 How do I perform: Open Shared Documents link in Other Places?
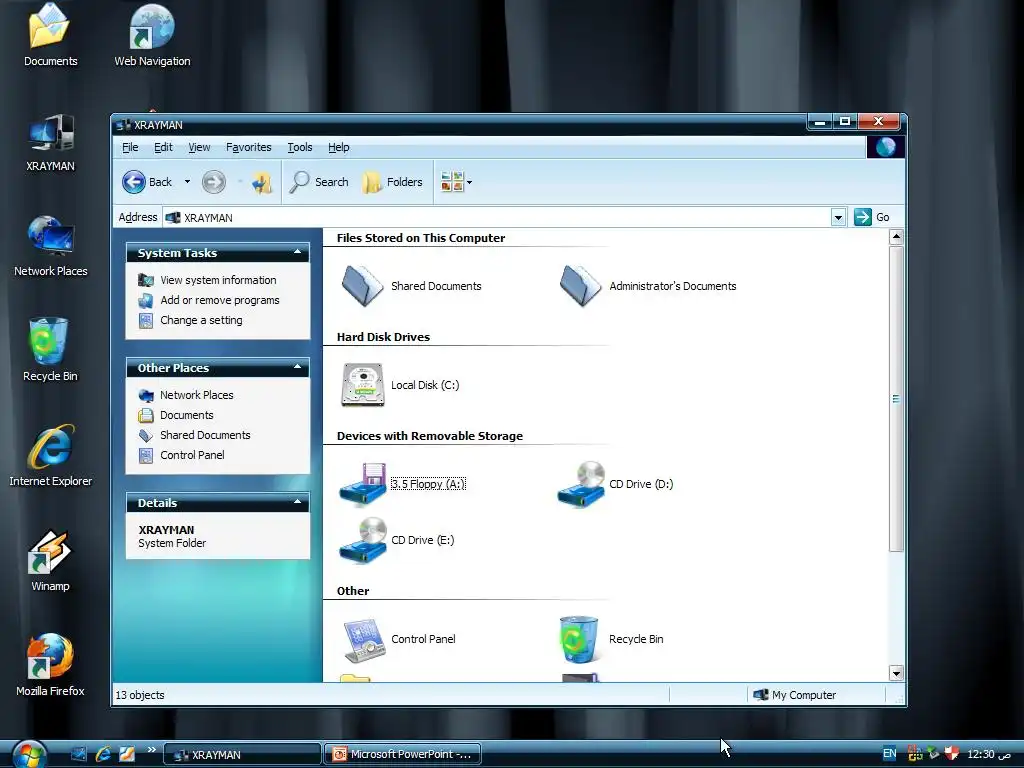pos(205,436)
